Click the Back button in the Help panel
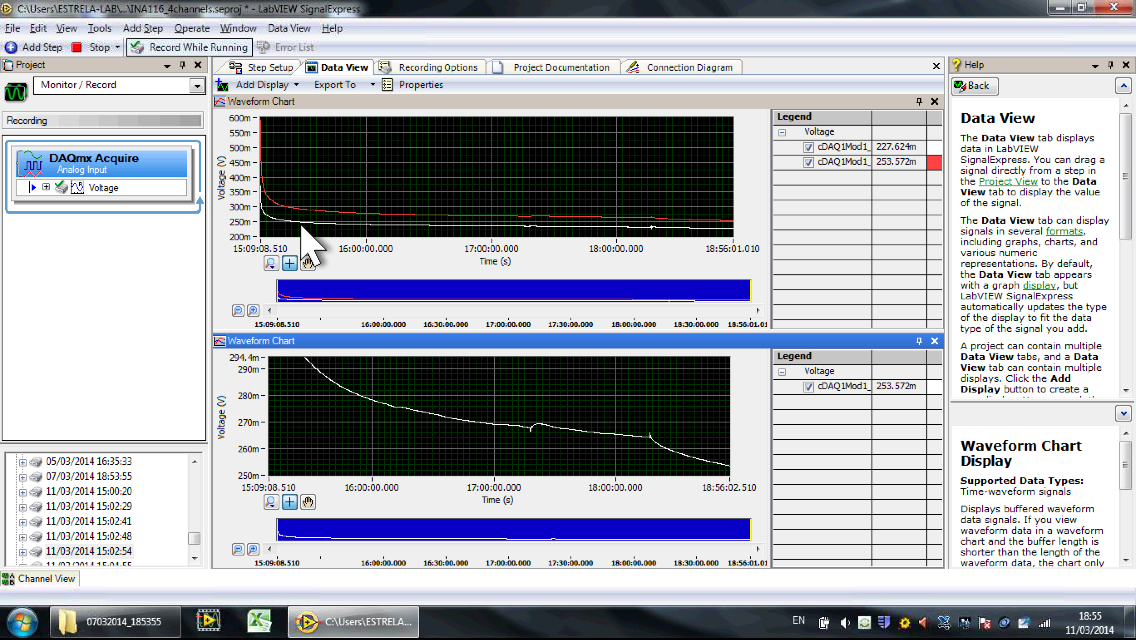 [x=974, y=85]
